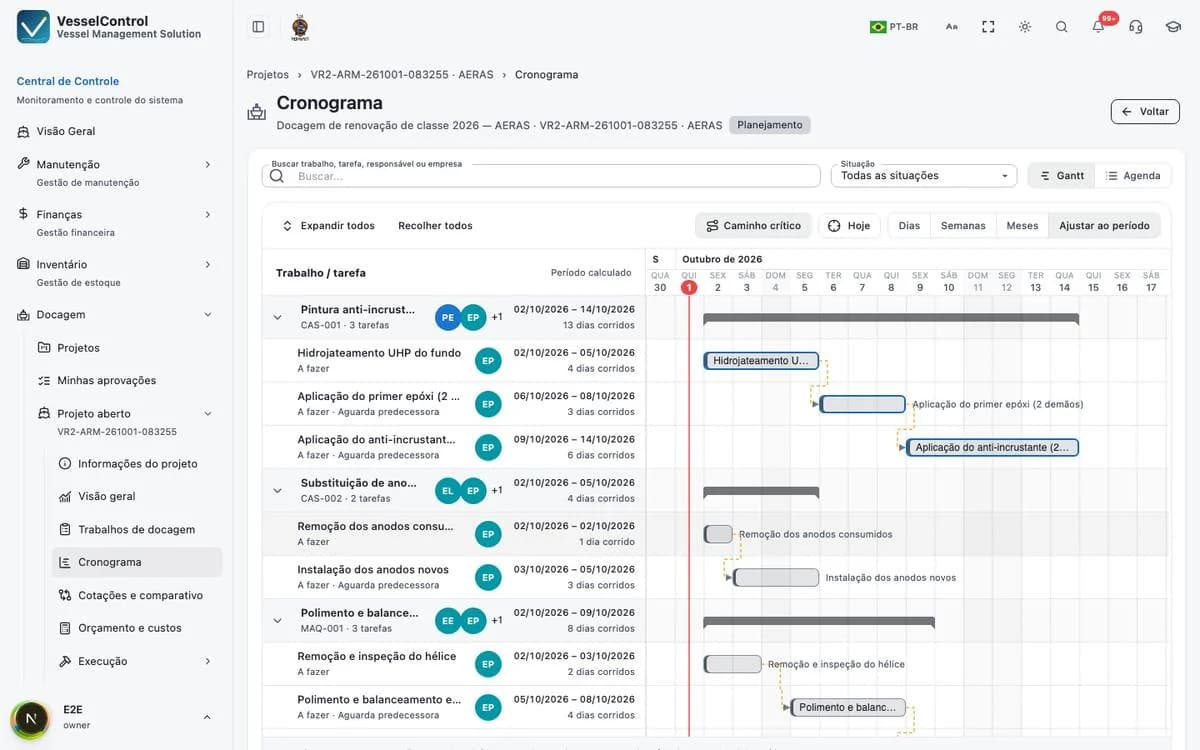Click the Voltar button
The width and height of the screenshot is (1200, 750).
pos(1145,112)
